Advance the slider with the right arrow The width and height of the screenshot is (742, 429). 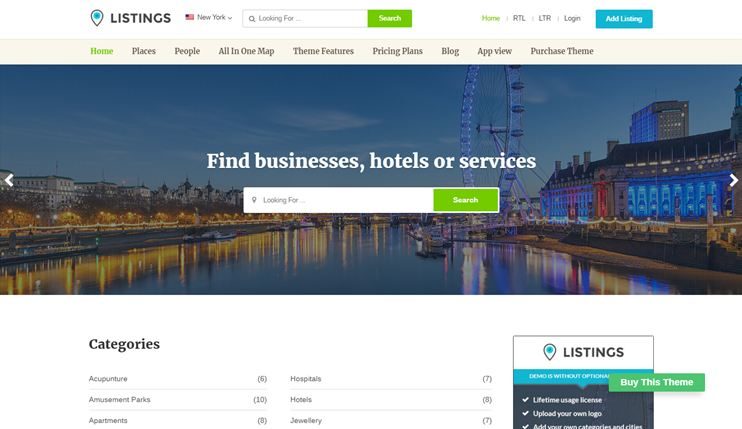(x=733, y=180)
